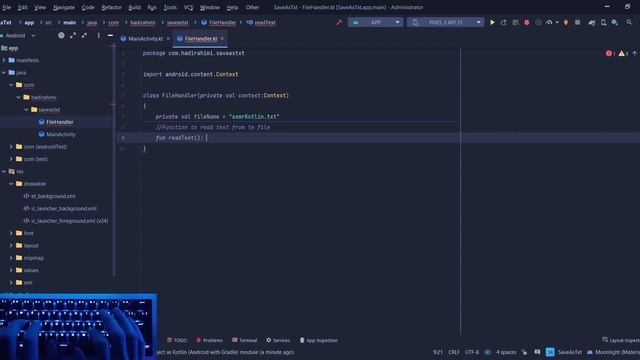Open the App Inspection tool window
The image size is (640, 360).
(x=318, y=340)
